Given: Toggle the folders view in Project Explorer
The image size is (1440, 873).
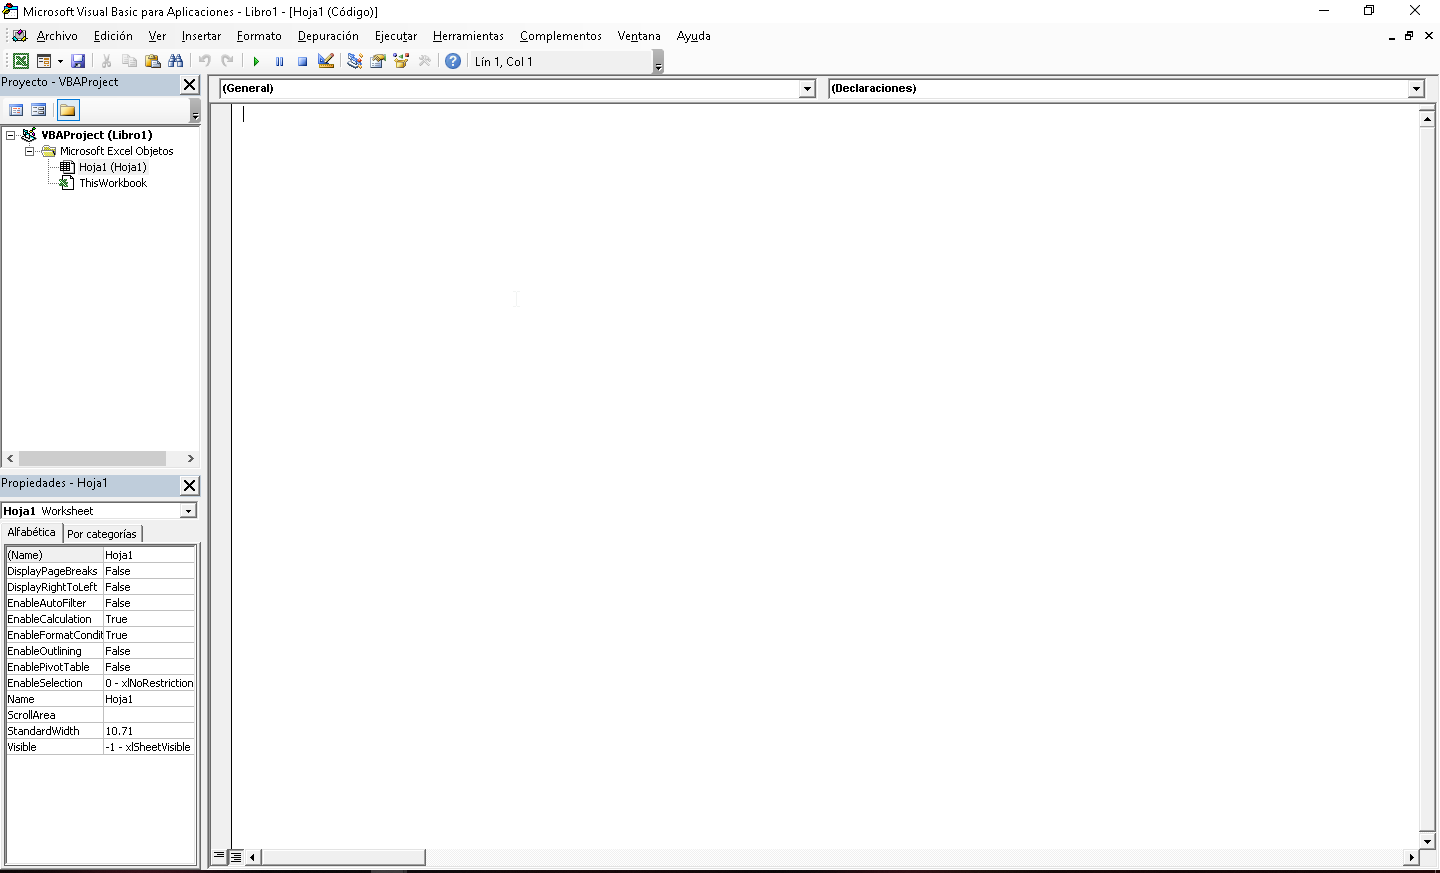Looking at the screenshot, I should (x=66, y=110).
